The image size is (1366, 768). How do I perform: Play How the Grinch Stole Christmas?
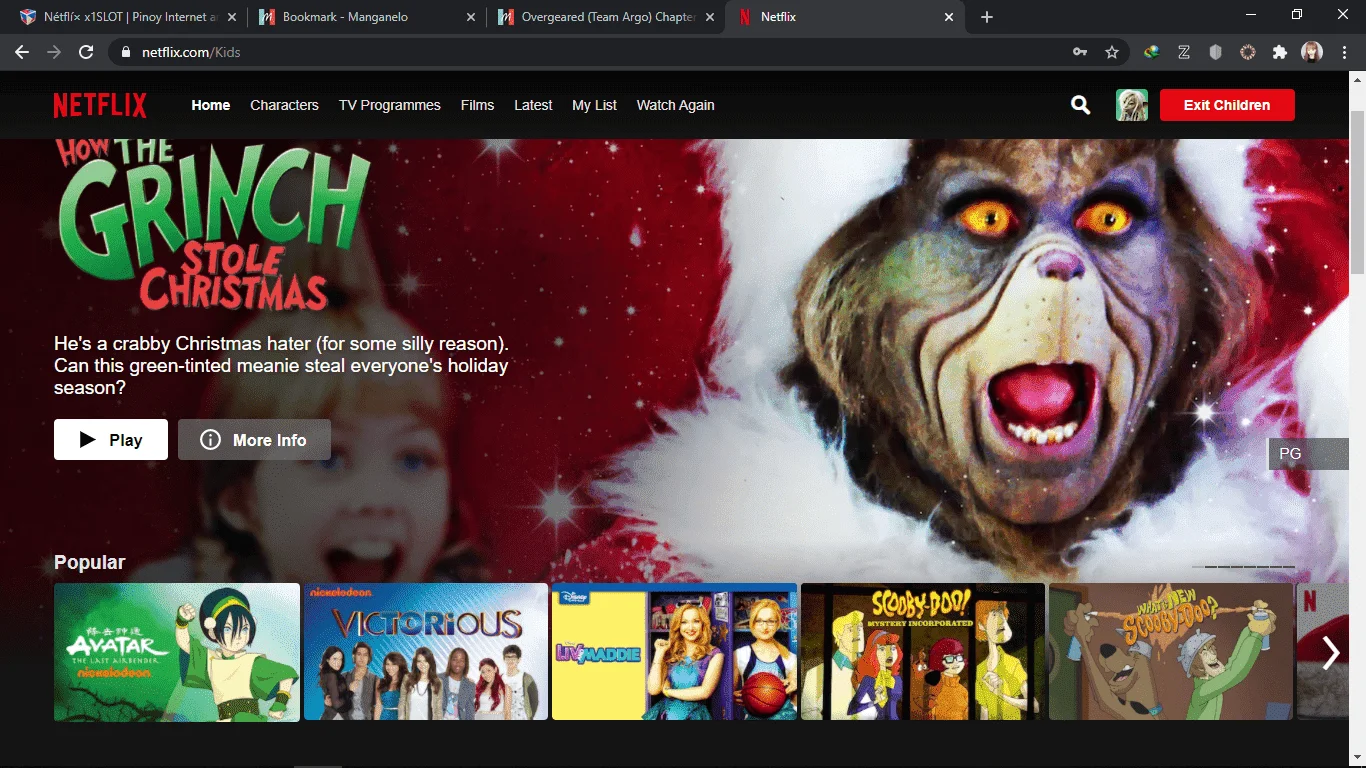111,440
